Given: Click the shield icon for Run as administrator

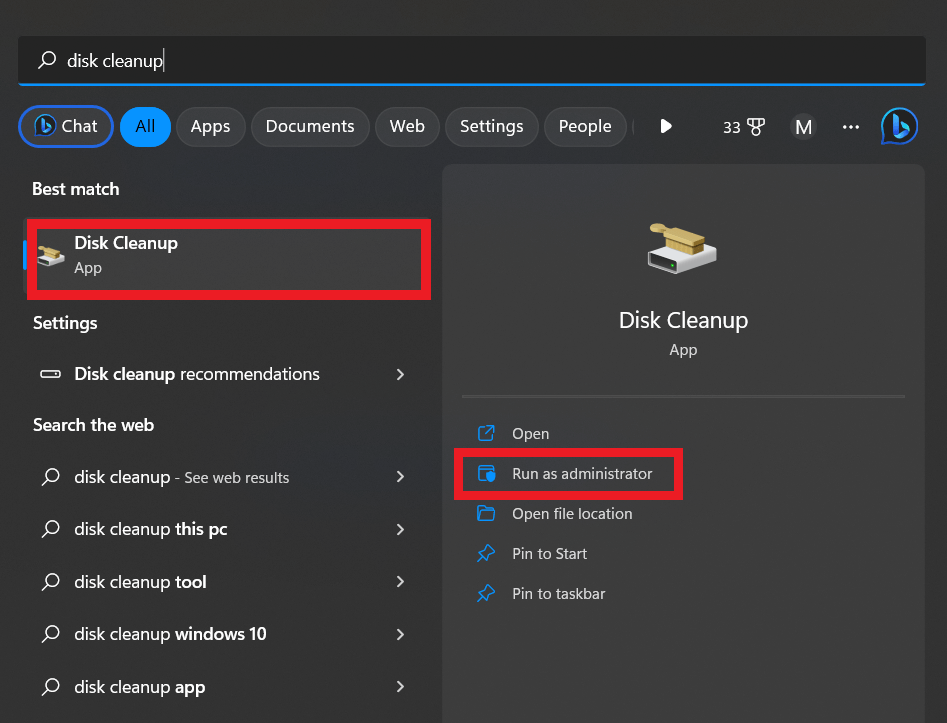Looking at the screenshot, I should [486, 474].
